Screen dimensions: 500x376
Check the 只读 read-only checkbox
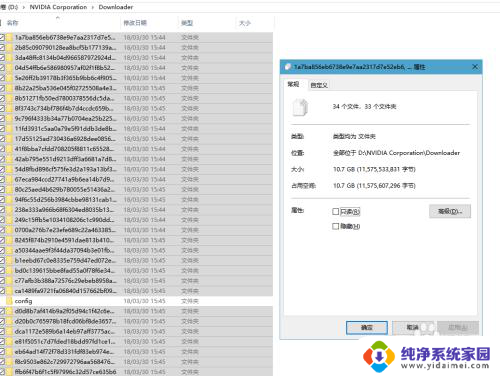pos(336,211)
